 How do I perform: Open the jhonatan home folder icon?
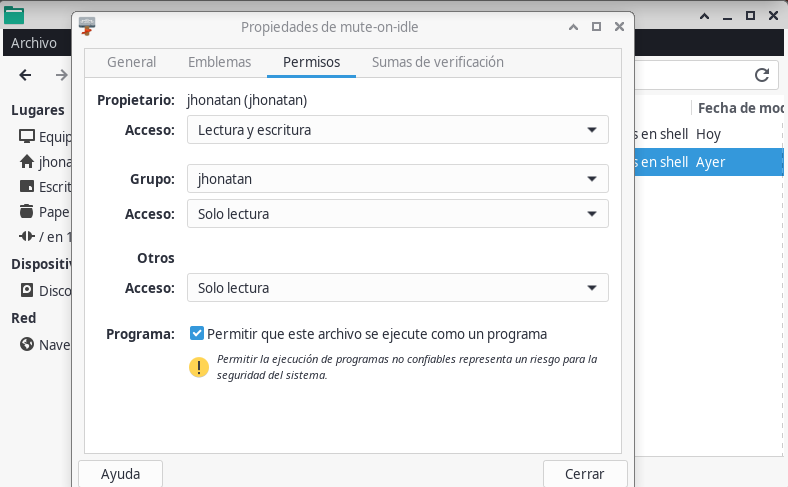(x=27, y=161)
